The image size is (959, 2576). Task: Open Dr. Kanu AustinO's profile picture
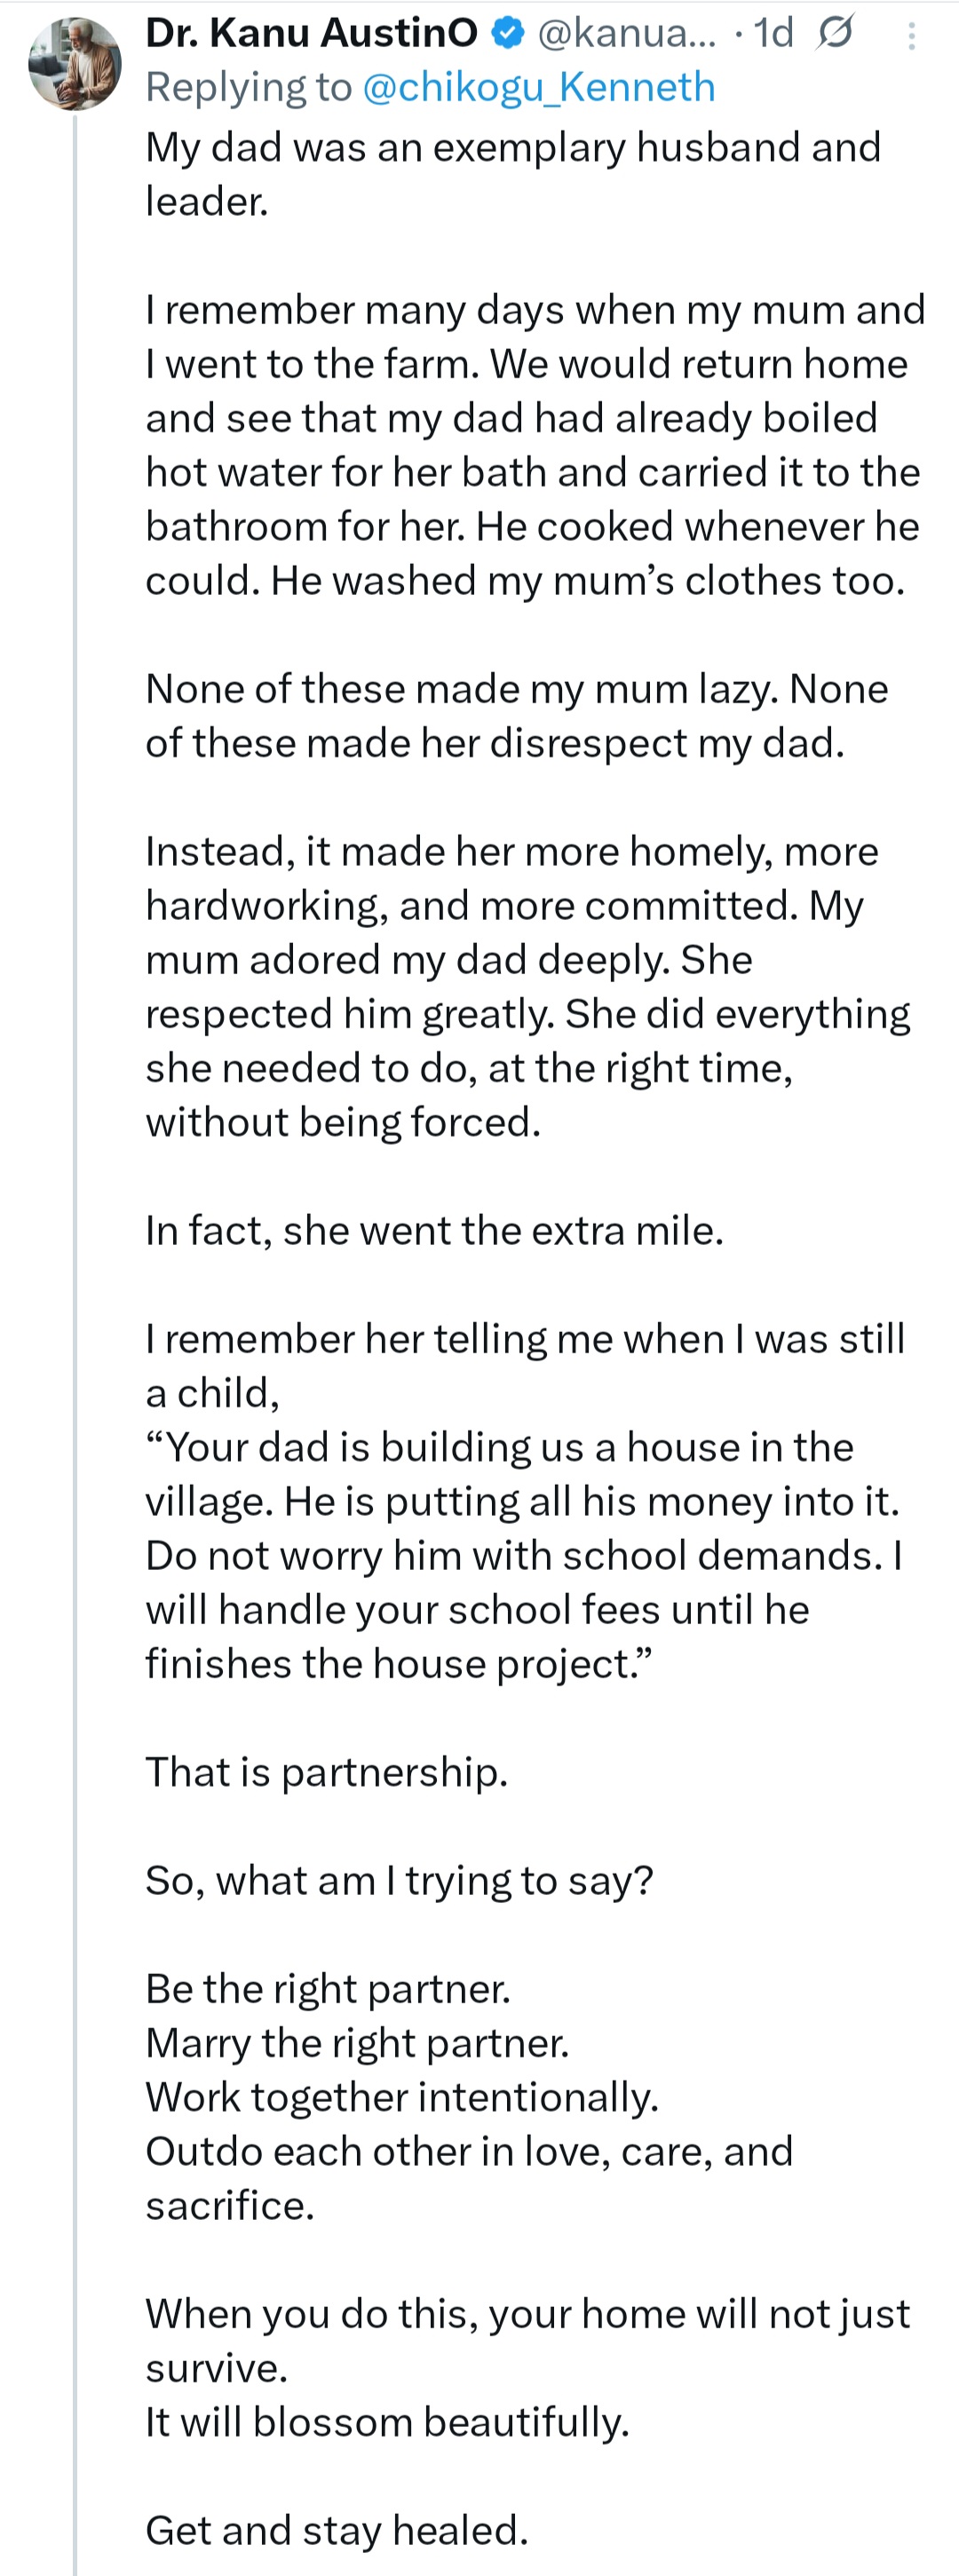75,63
